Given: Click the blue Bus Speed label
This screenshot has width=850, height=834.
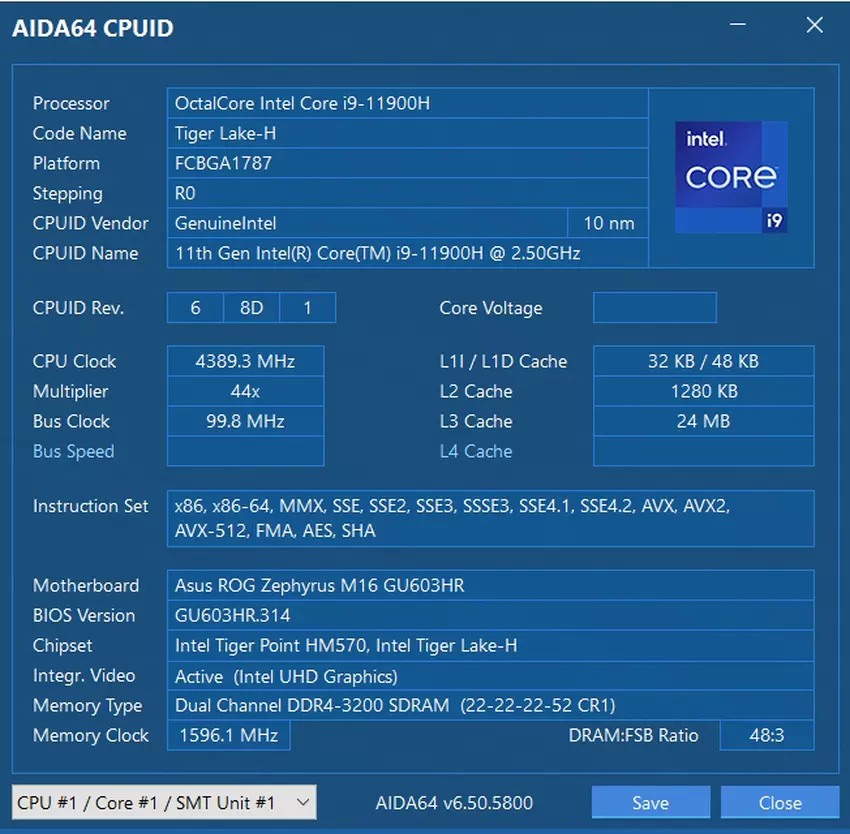Looking at the screenshot, I should tap(73, 451).
